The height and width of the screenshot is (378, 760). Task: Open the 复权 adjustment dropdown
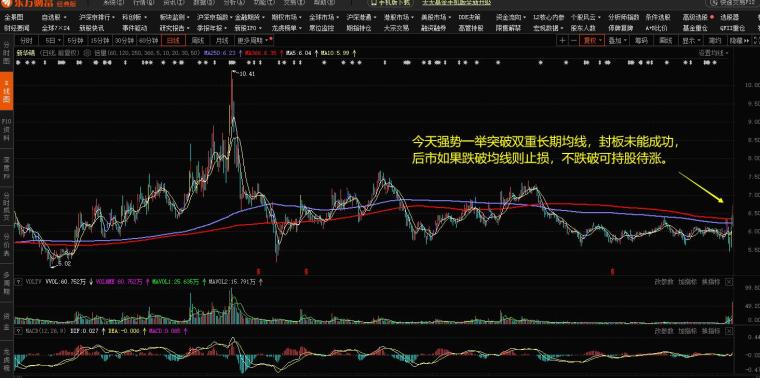tap(592, 40)
